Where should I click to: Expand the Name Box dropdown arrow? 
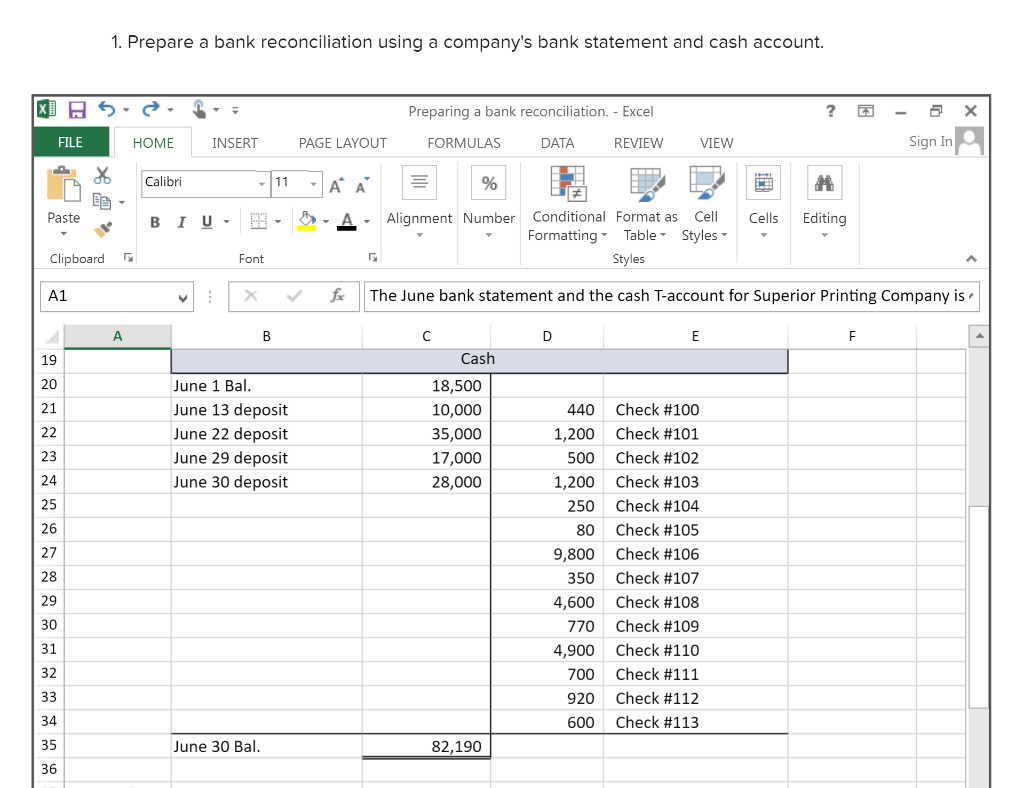181,297
